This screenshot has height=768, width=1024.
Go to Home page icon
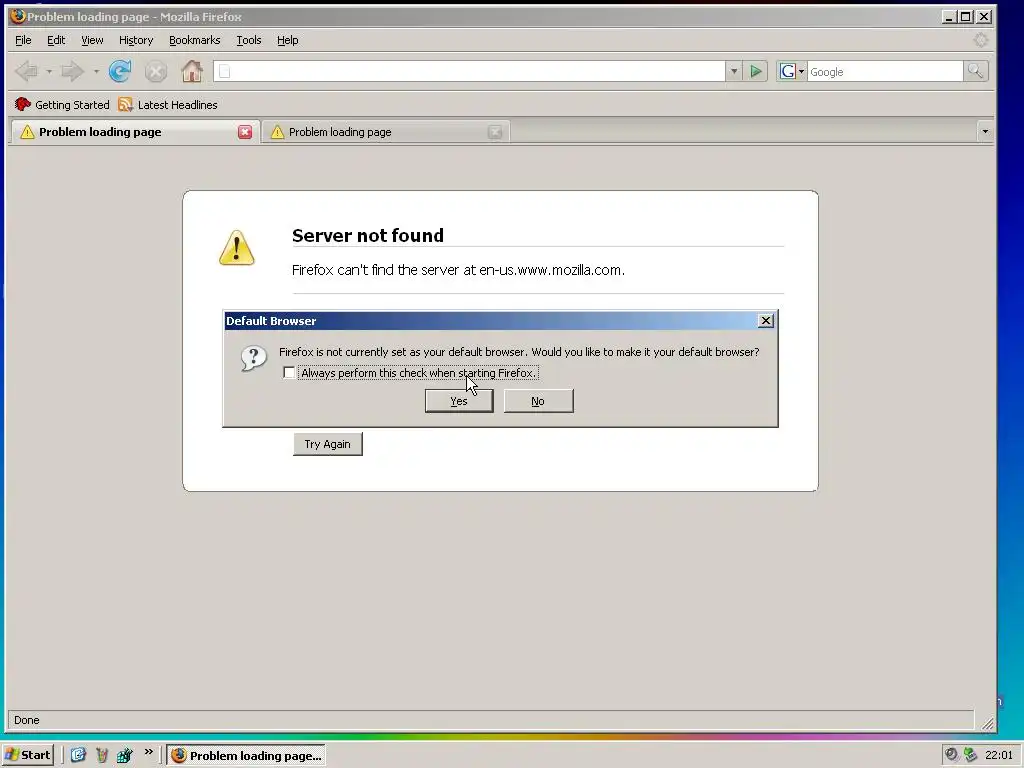tap(192, 71)
